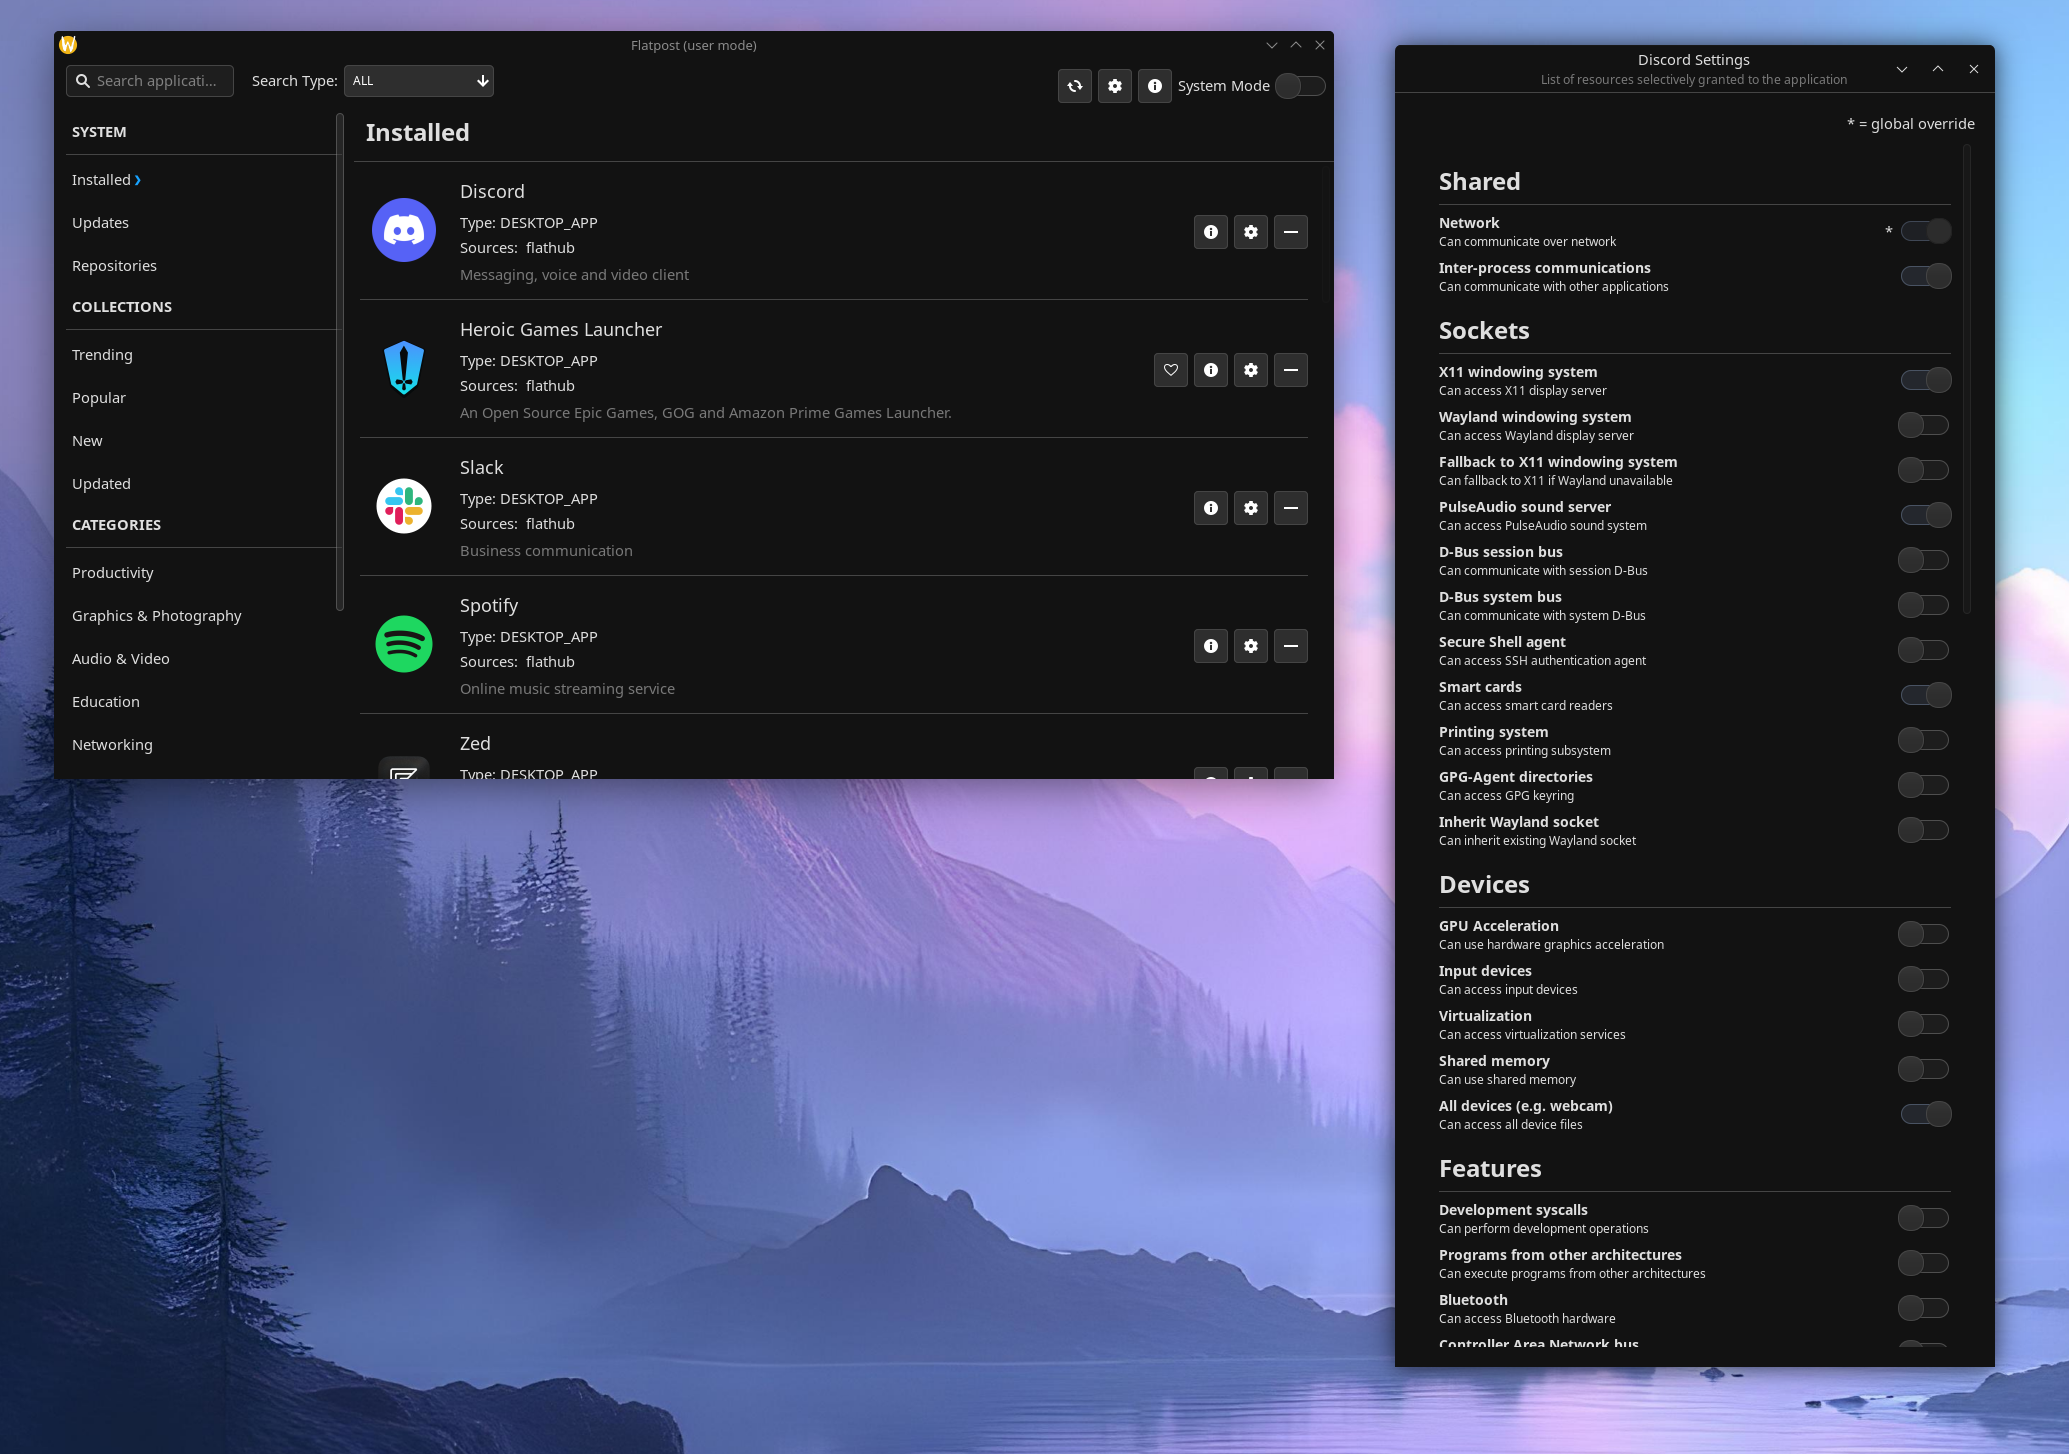
Task: Open Discord's permission settings gear icon
Action: pos(1250,231)
